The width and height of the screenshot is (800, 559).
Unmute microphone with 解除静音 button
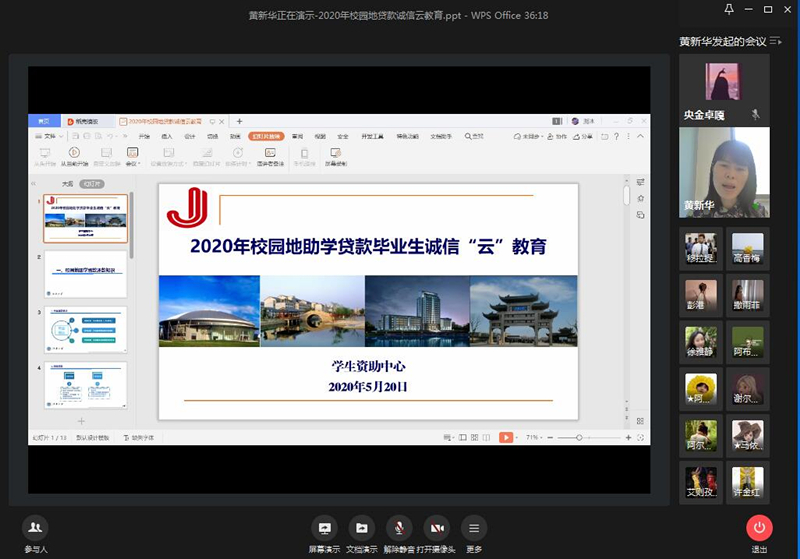(399, 527)
